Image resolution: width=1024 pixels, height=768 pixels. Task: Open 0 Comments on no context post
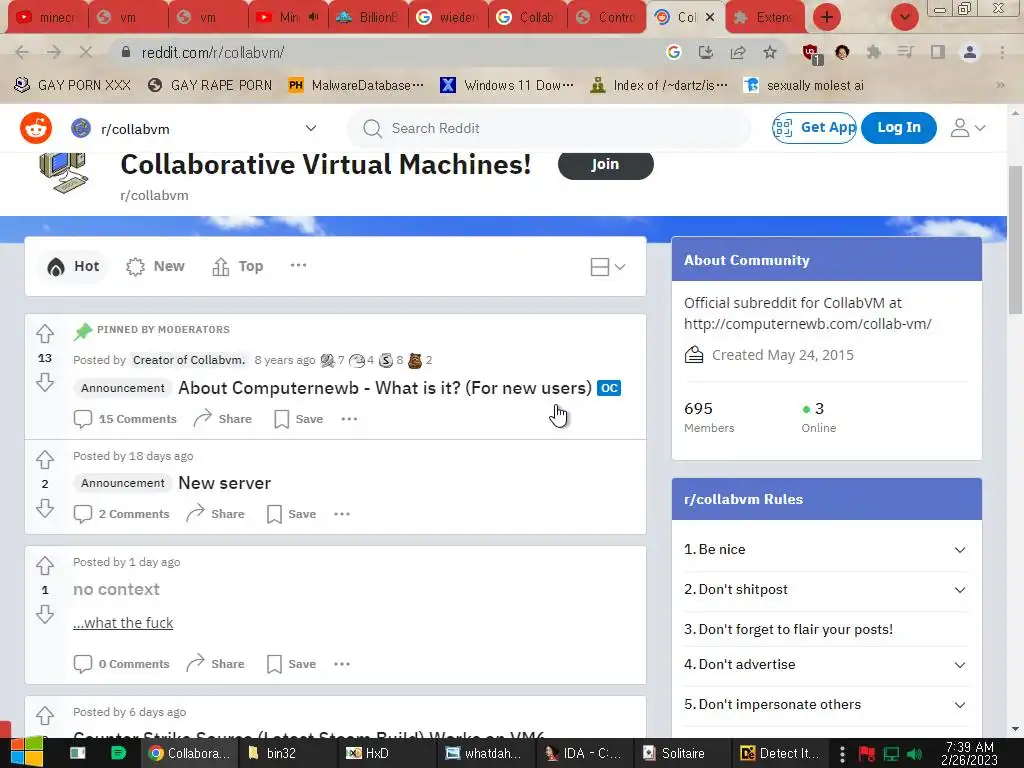tap(121, 664)
